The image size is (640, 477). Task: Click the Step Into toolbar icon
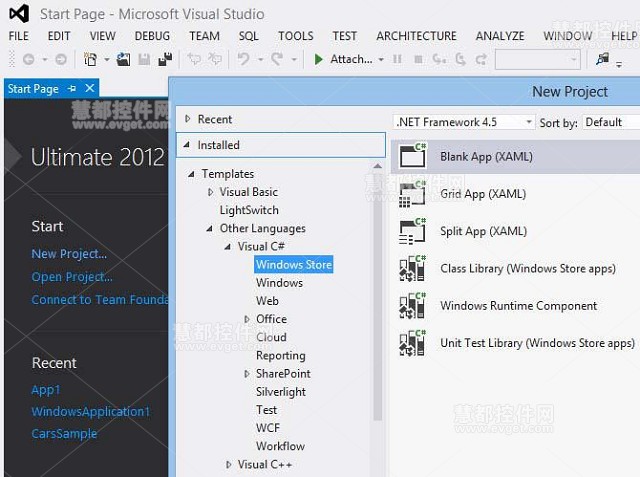439,60
